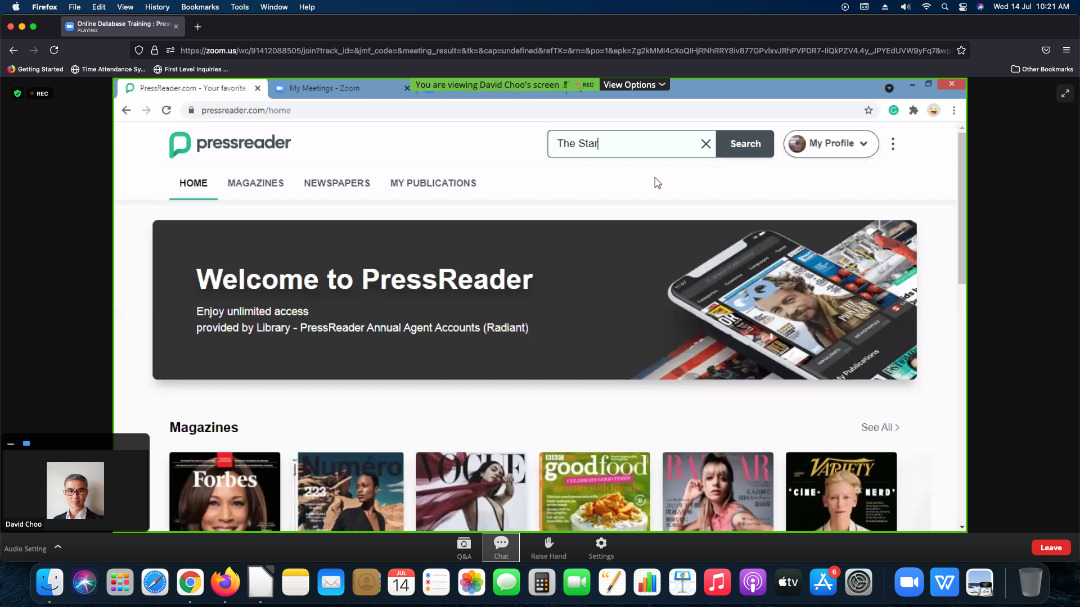Open Spotlight search in the menu bar
The height and width of the screenshot is (607, 1080).
pos(945,7)
